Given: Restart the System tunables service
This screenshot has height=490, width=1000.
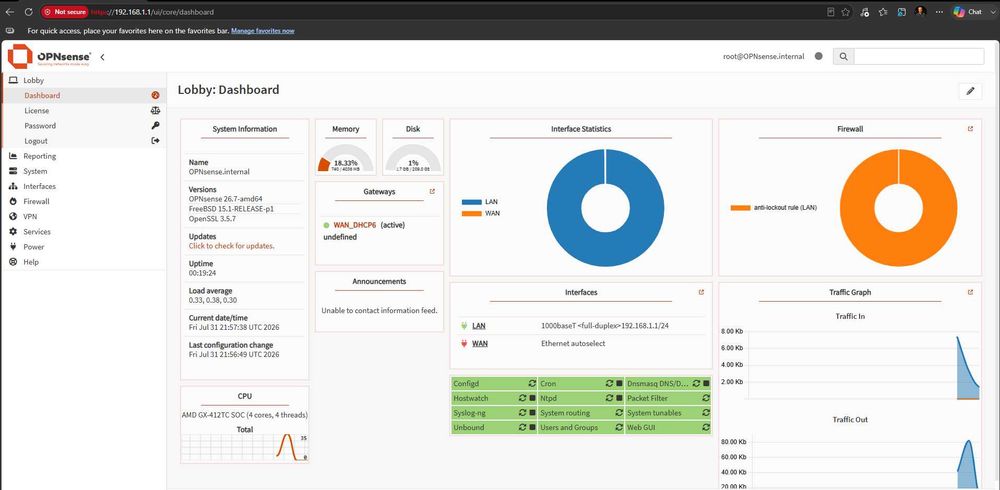Looking at the screenshot, I should pos(705,413).
